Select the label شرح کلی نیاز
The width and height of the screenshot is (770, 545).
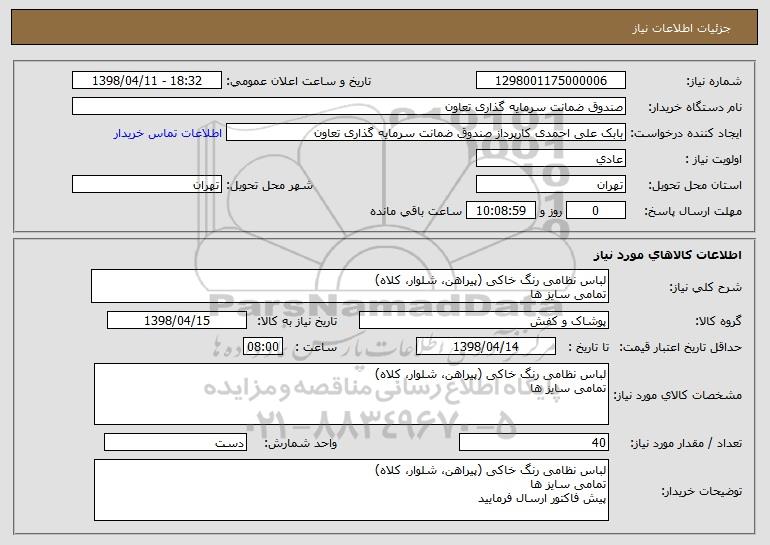pos(706,287)
